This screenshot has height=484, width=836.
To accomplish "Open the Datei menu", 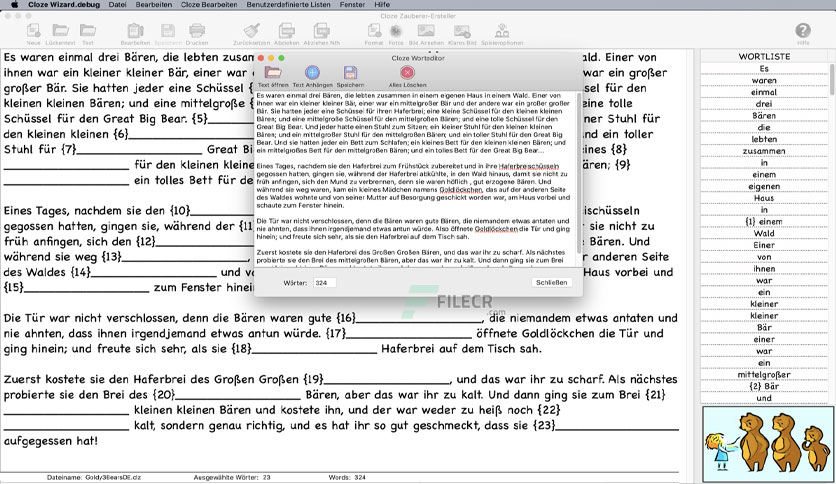I will pos(117,4).
